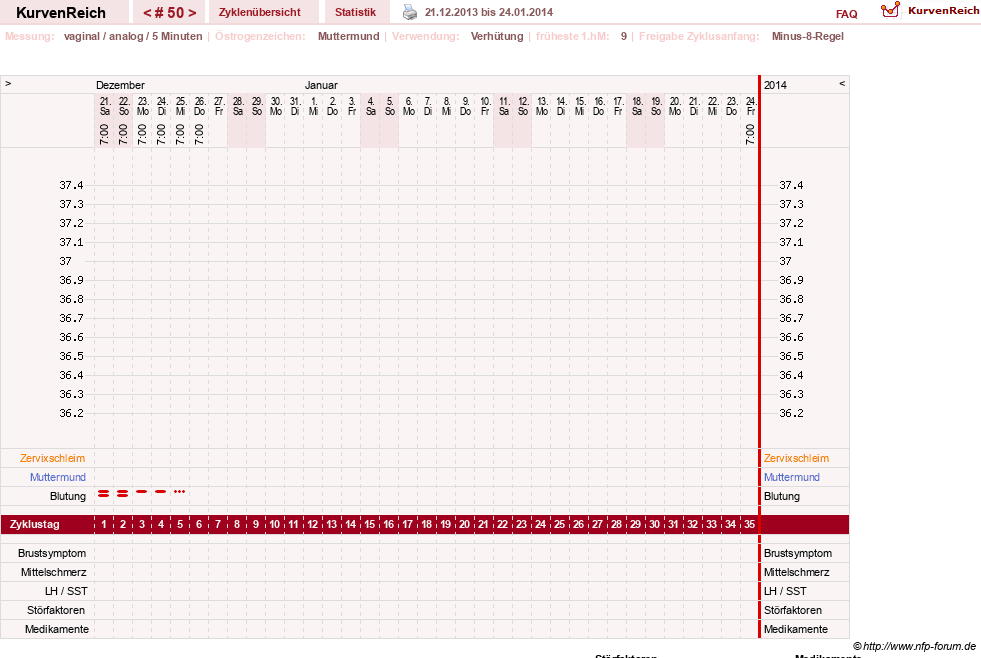Click Zyklustag number 10
Image resolution: width=981 pixels, height=658 pixels.
pyautogui.click(x=275, y=524)
